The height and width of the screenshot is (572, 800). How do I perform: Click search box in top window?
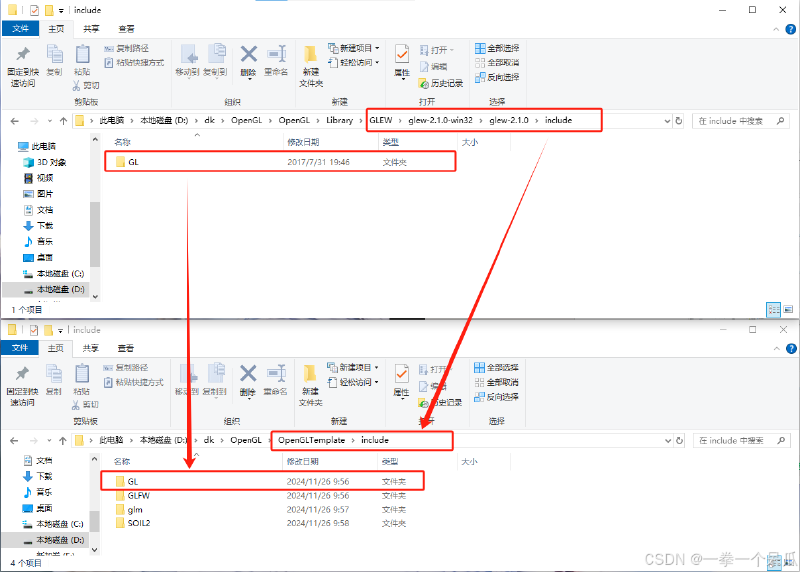[740, 121]
